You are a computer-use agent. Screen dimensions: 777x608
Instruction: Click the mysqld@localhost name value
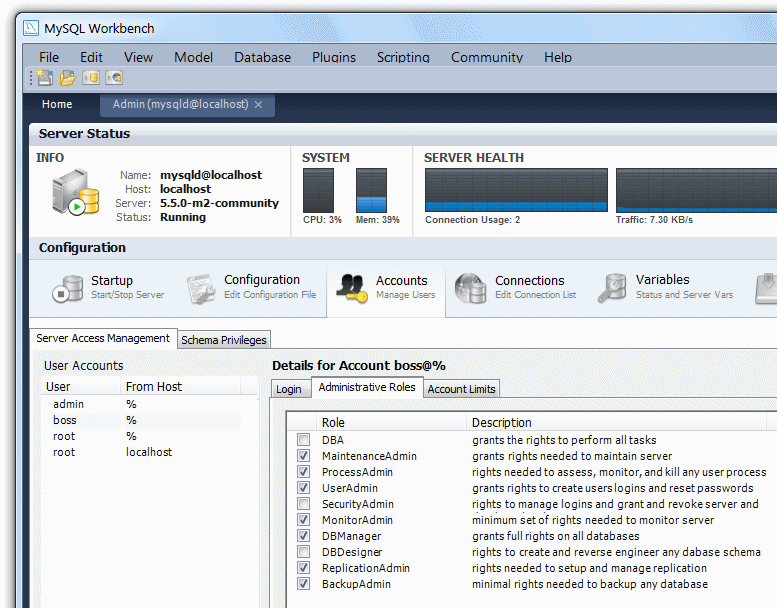[x=211, y=175]
